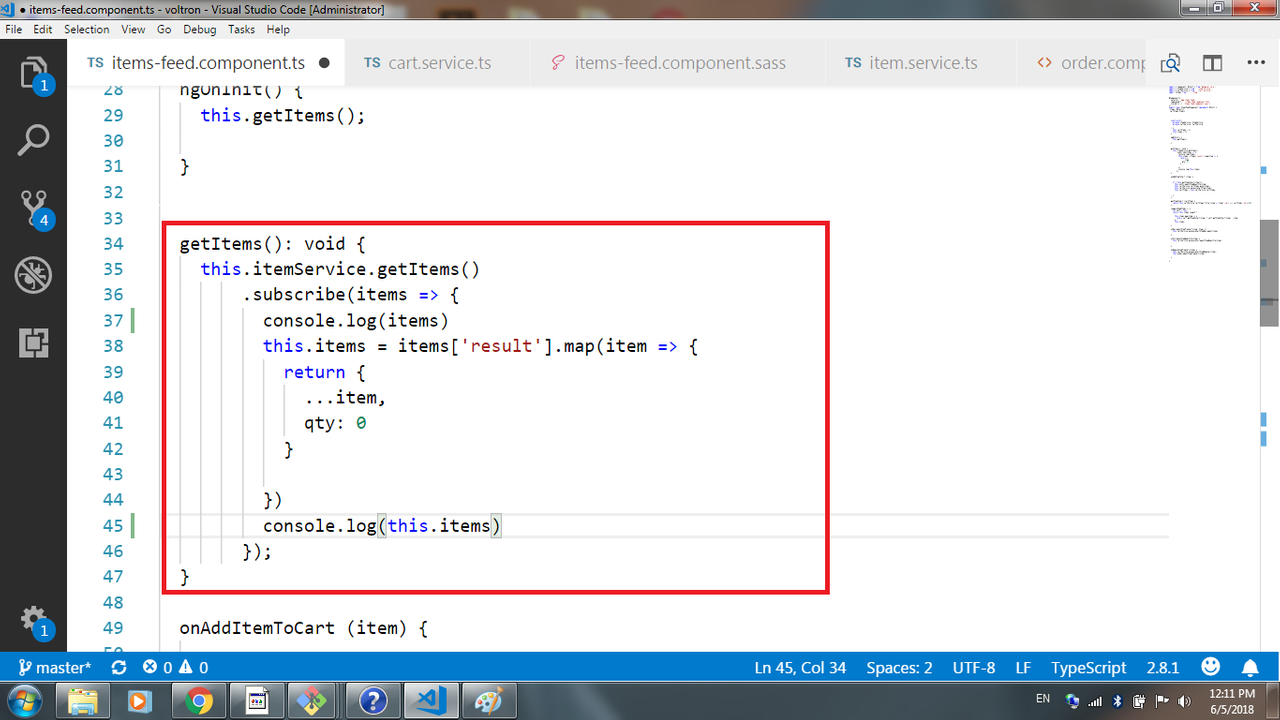Open the Help menu
This screenshot has width=1280, height=720.
click(278, 30)
